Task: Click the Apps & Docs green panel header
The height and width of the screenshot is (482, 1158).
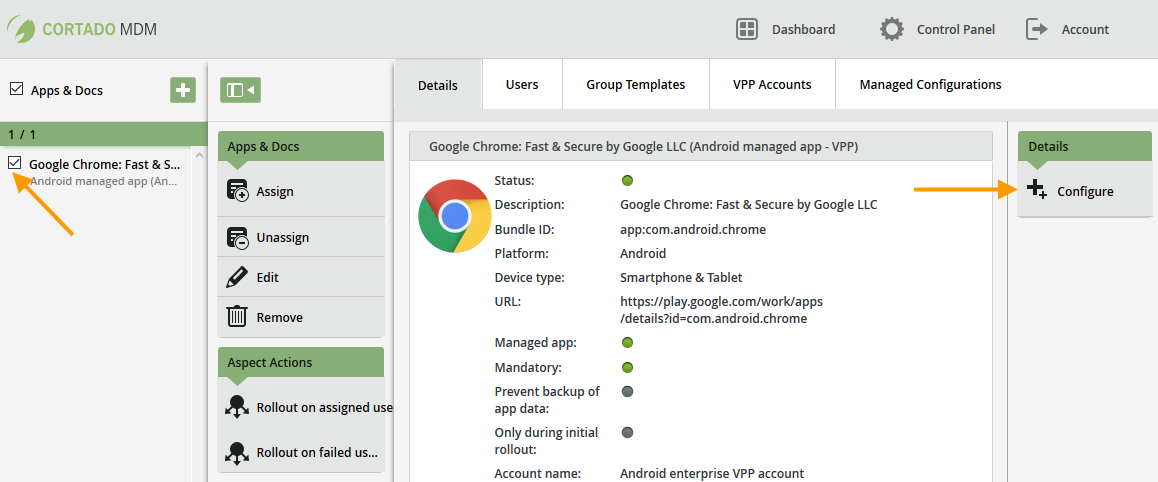Action: tap(301, 146)
